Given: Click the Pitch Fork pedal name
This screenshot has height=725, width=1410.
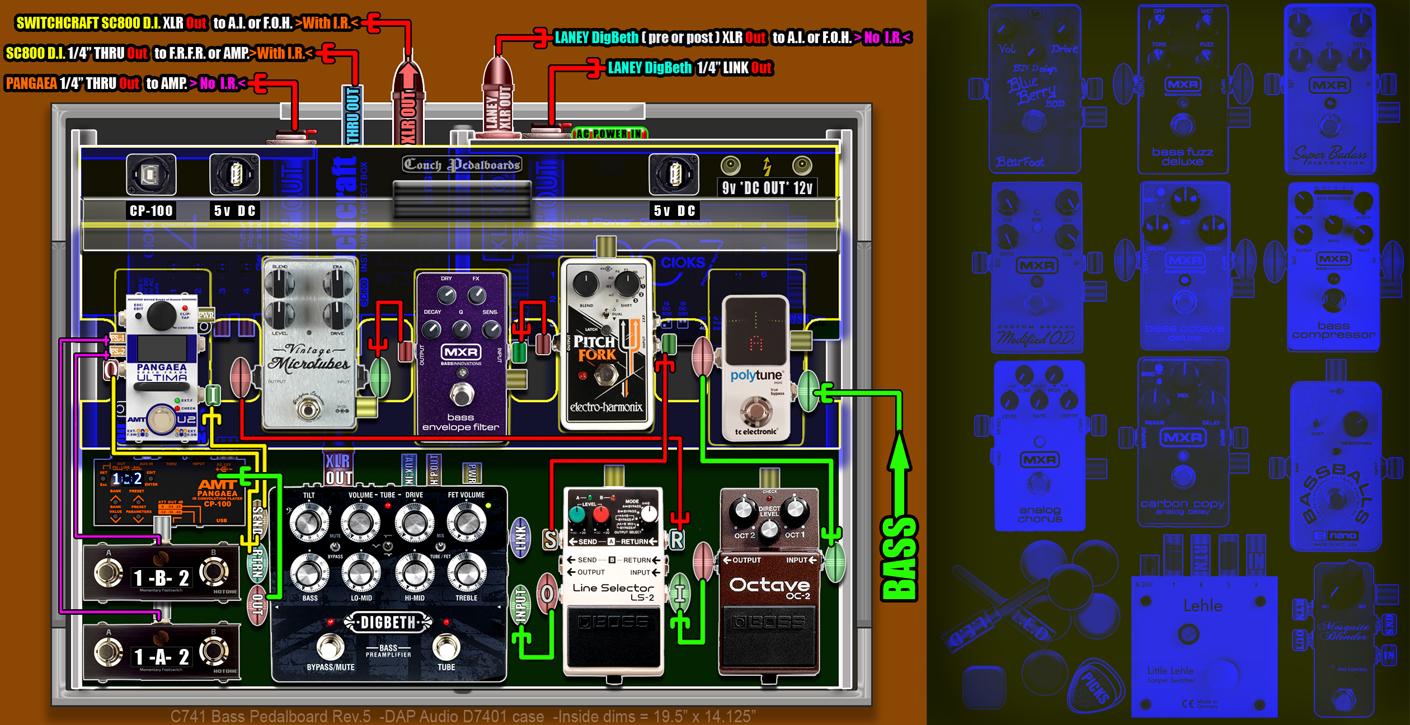Looking at the screenshot, I should point(596,347).
